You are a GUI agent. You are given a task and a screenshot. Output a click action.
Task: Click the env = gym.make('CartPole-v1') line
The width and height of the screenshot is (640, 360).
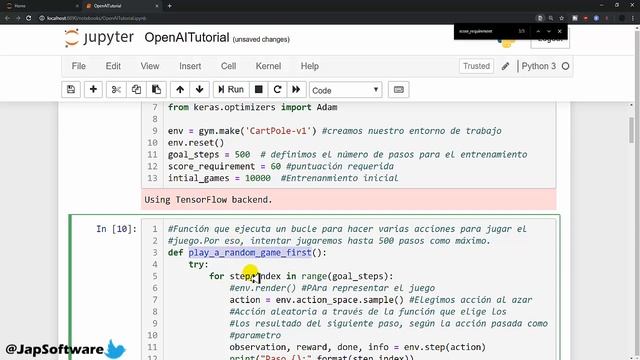[335, 131]
